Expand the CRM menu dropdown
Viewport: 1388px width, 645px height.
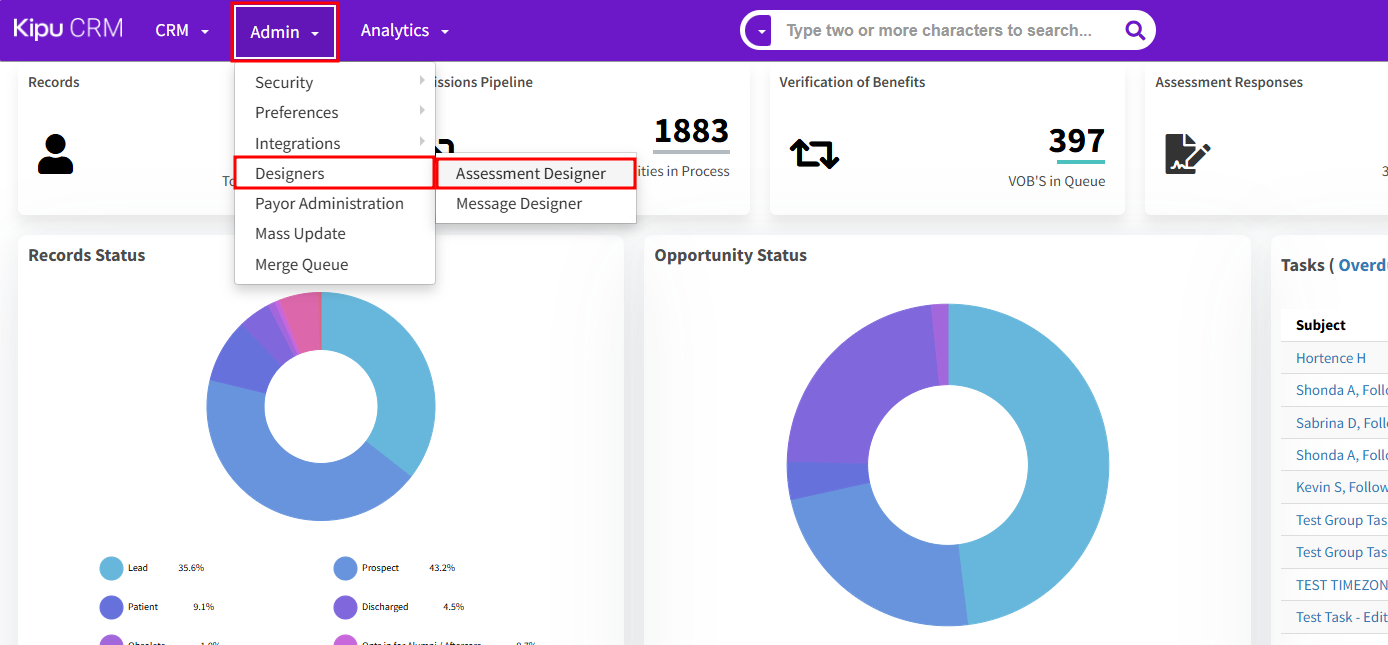coord(182,31)
